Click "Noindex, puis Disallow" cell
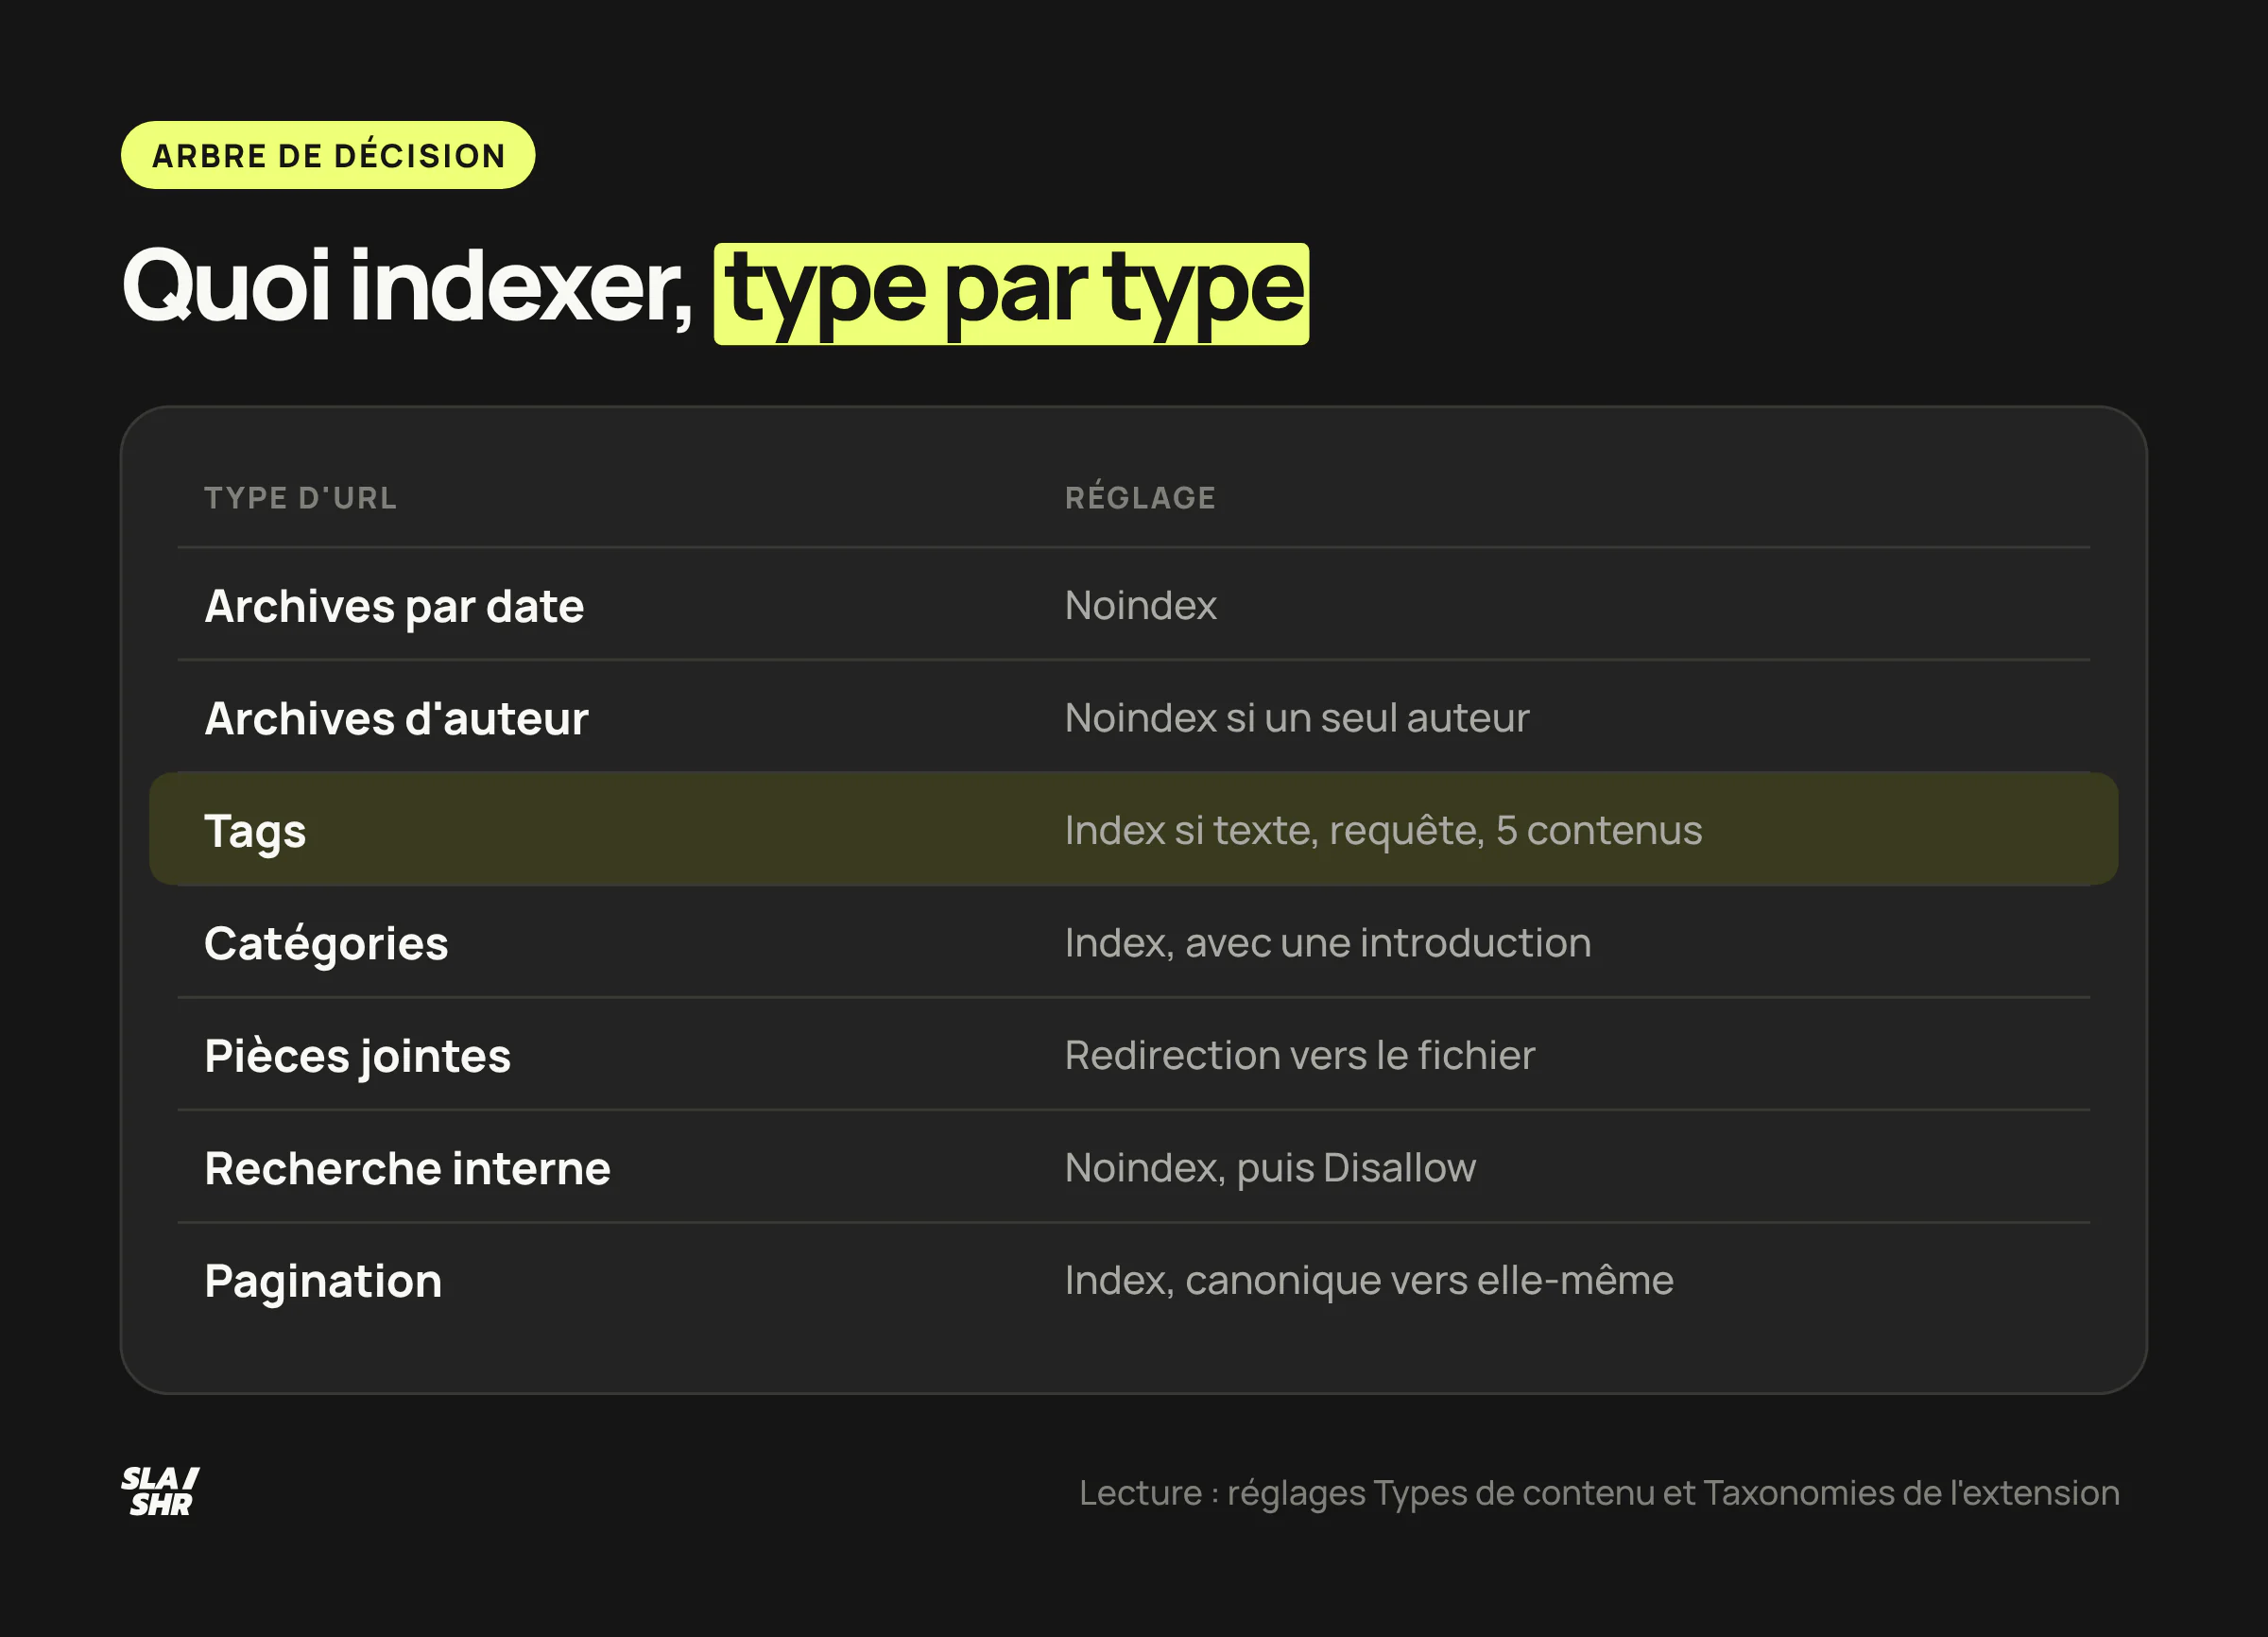The image size is (2268, 1637). click(1270, 1168)
